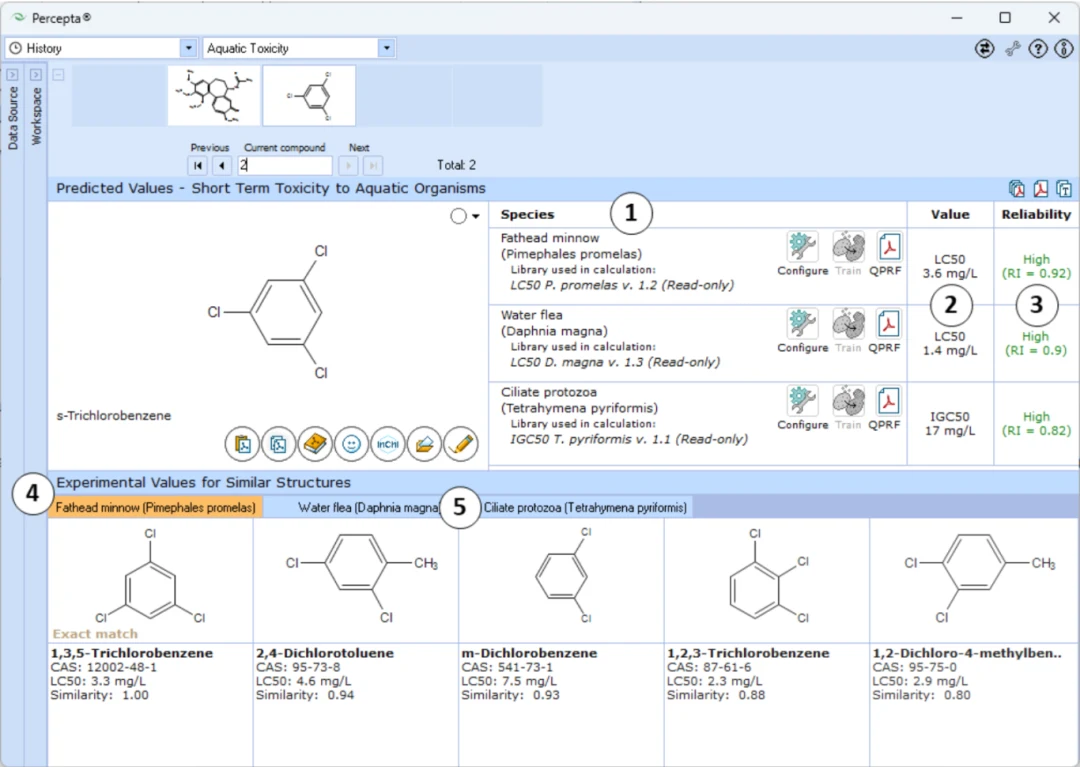Open the wrench settings icon at top right

click(x=1012, y=48)
